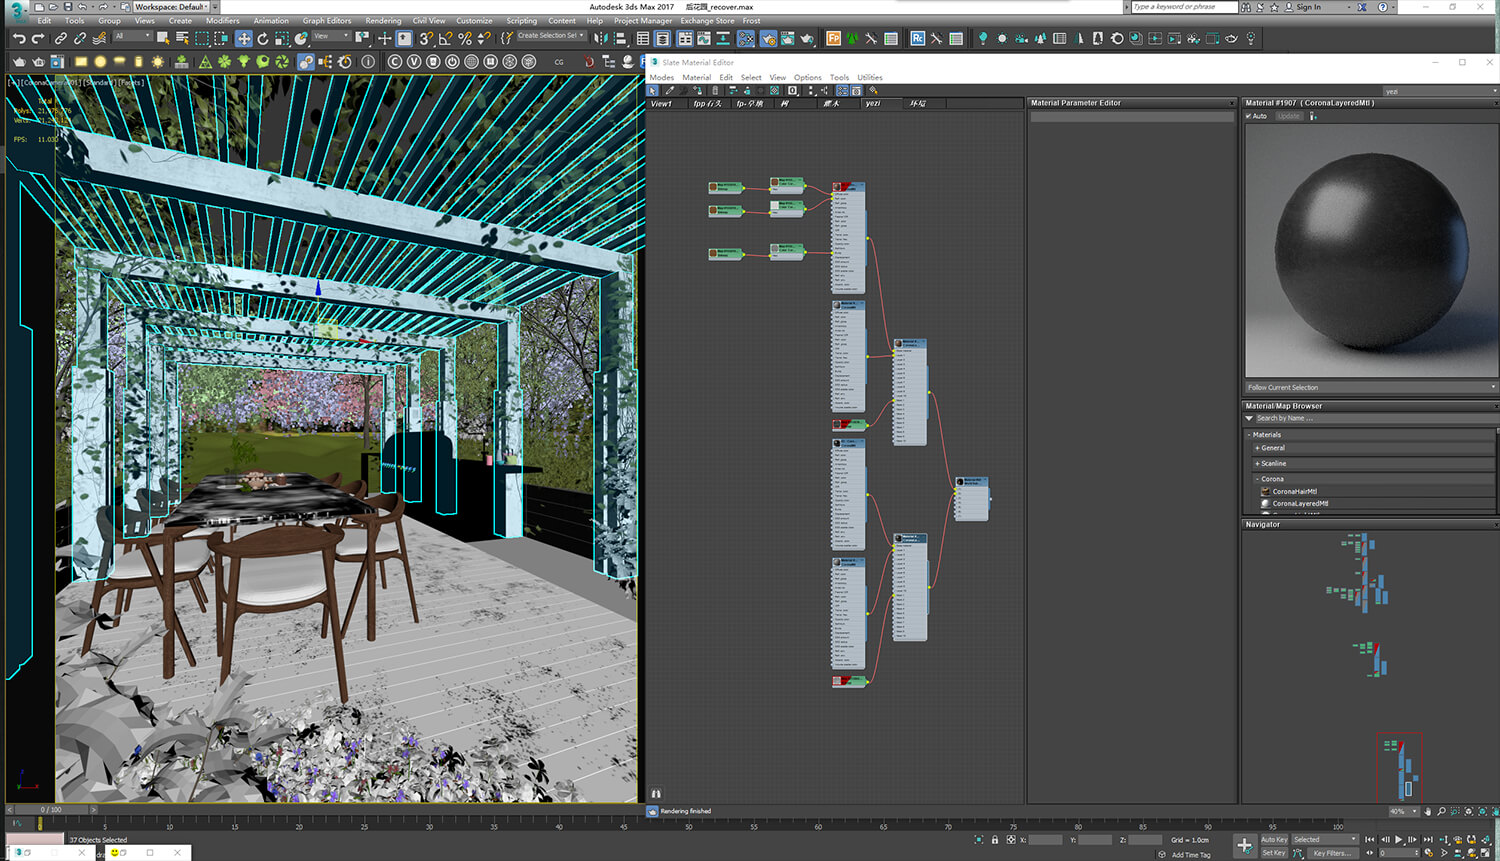Click the Sign In link

(x=1309, y=7)
